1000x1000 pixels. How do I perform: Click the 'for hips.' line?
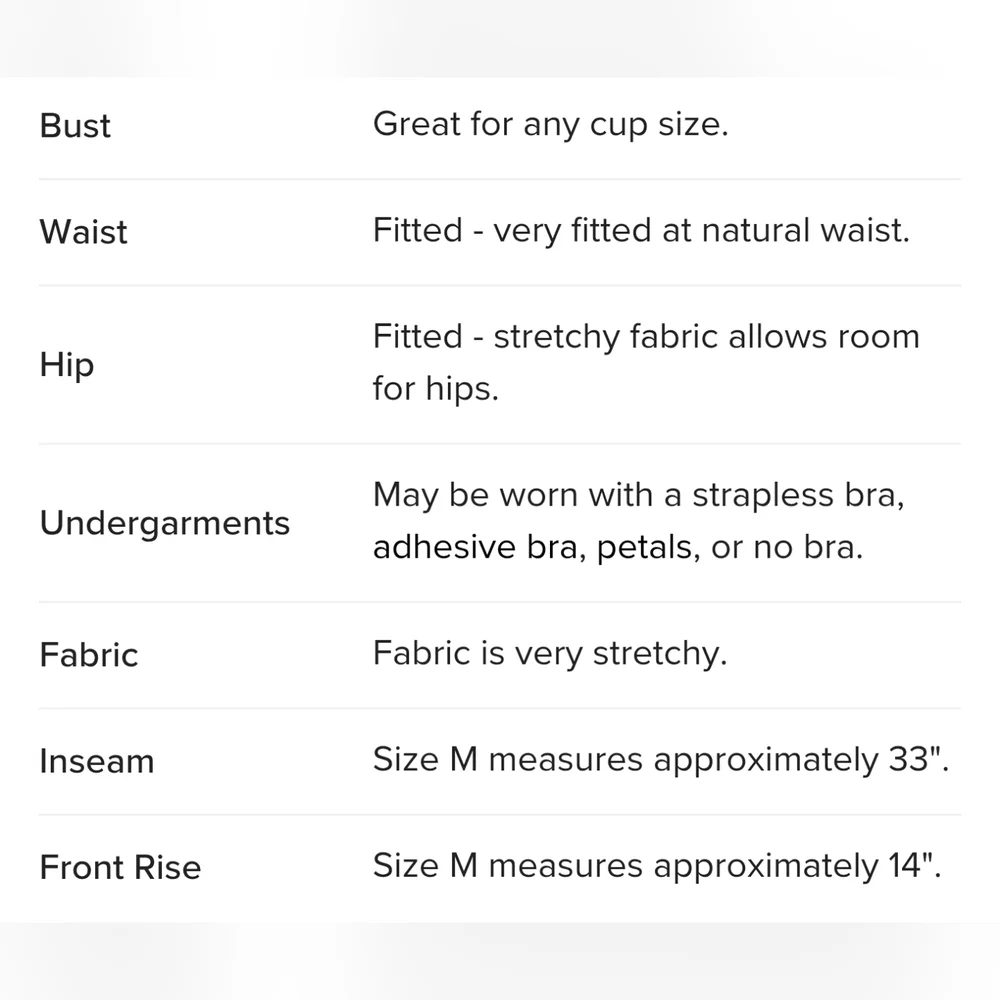click(x=436, y=388)
